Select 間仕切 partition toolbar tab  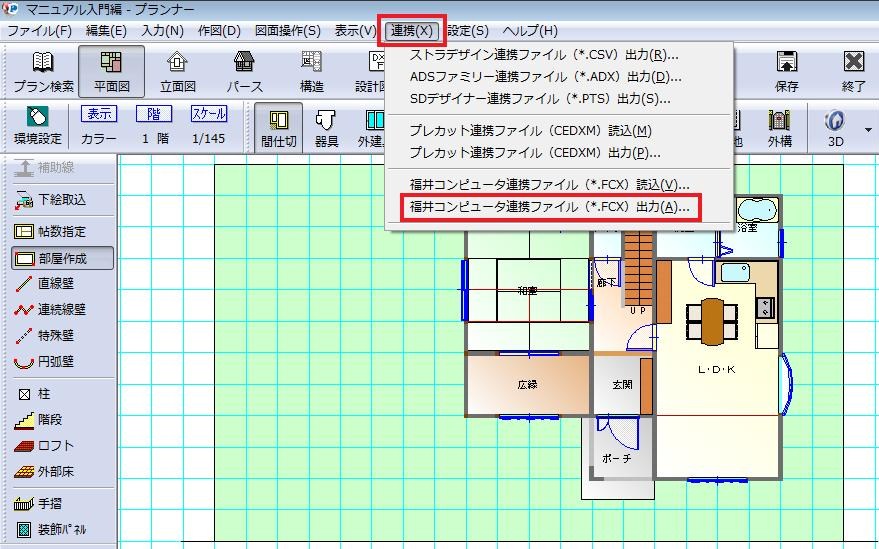tap(279, 128)
